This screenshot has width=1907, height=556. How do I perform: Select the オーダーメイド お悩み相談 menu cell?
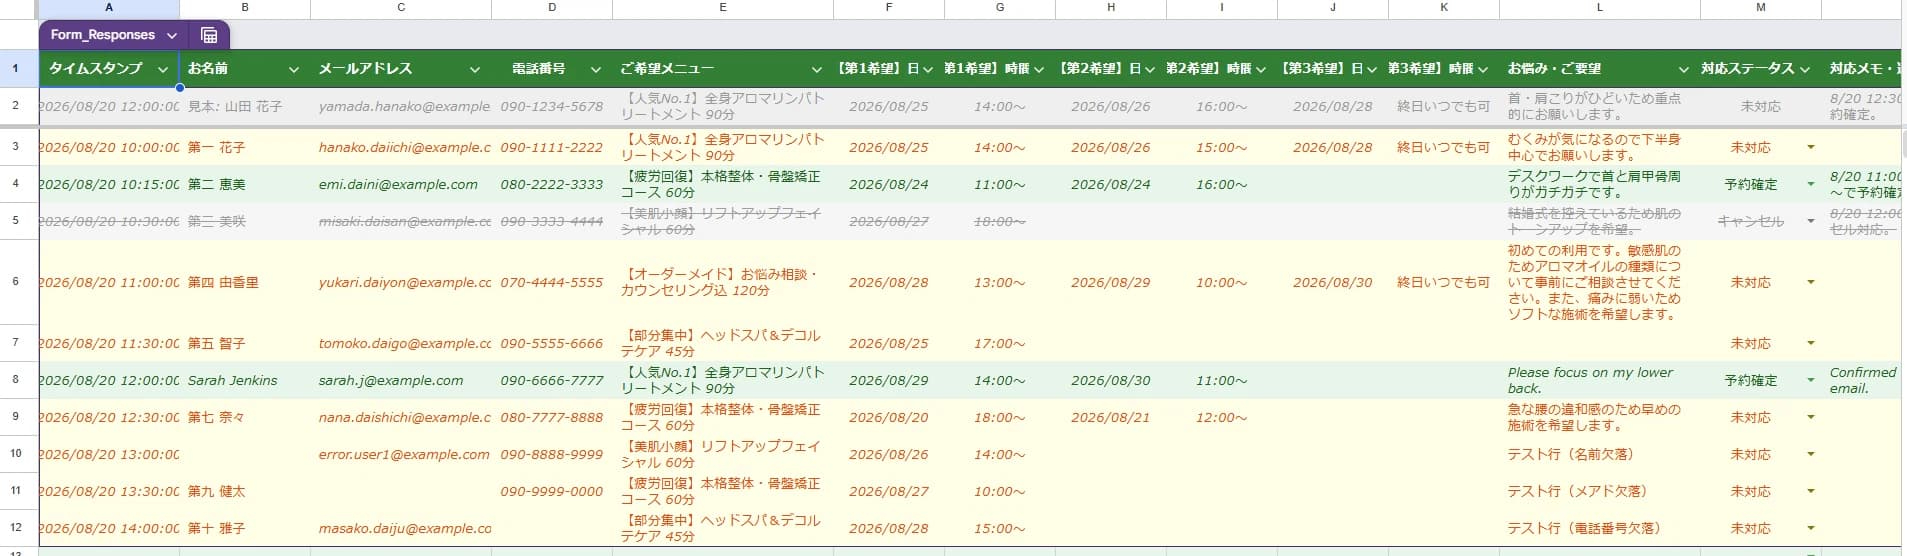[723, 282]
